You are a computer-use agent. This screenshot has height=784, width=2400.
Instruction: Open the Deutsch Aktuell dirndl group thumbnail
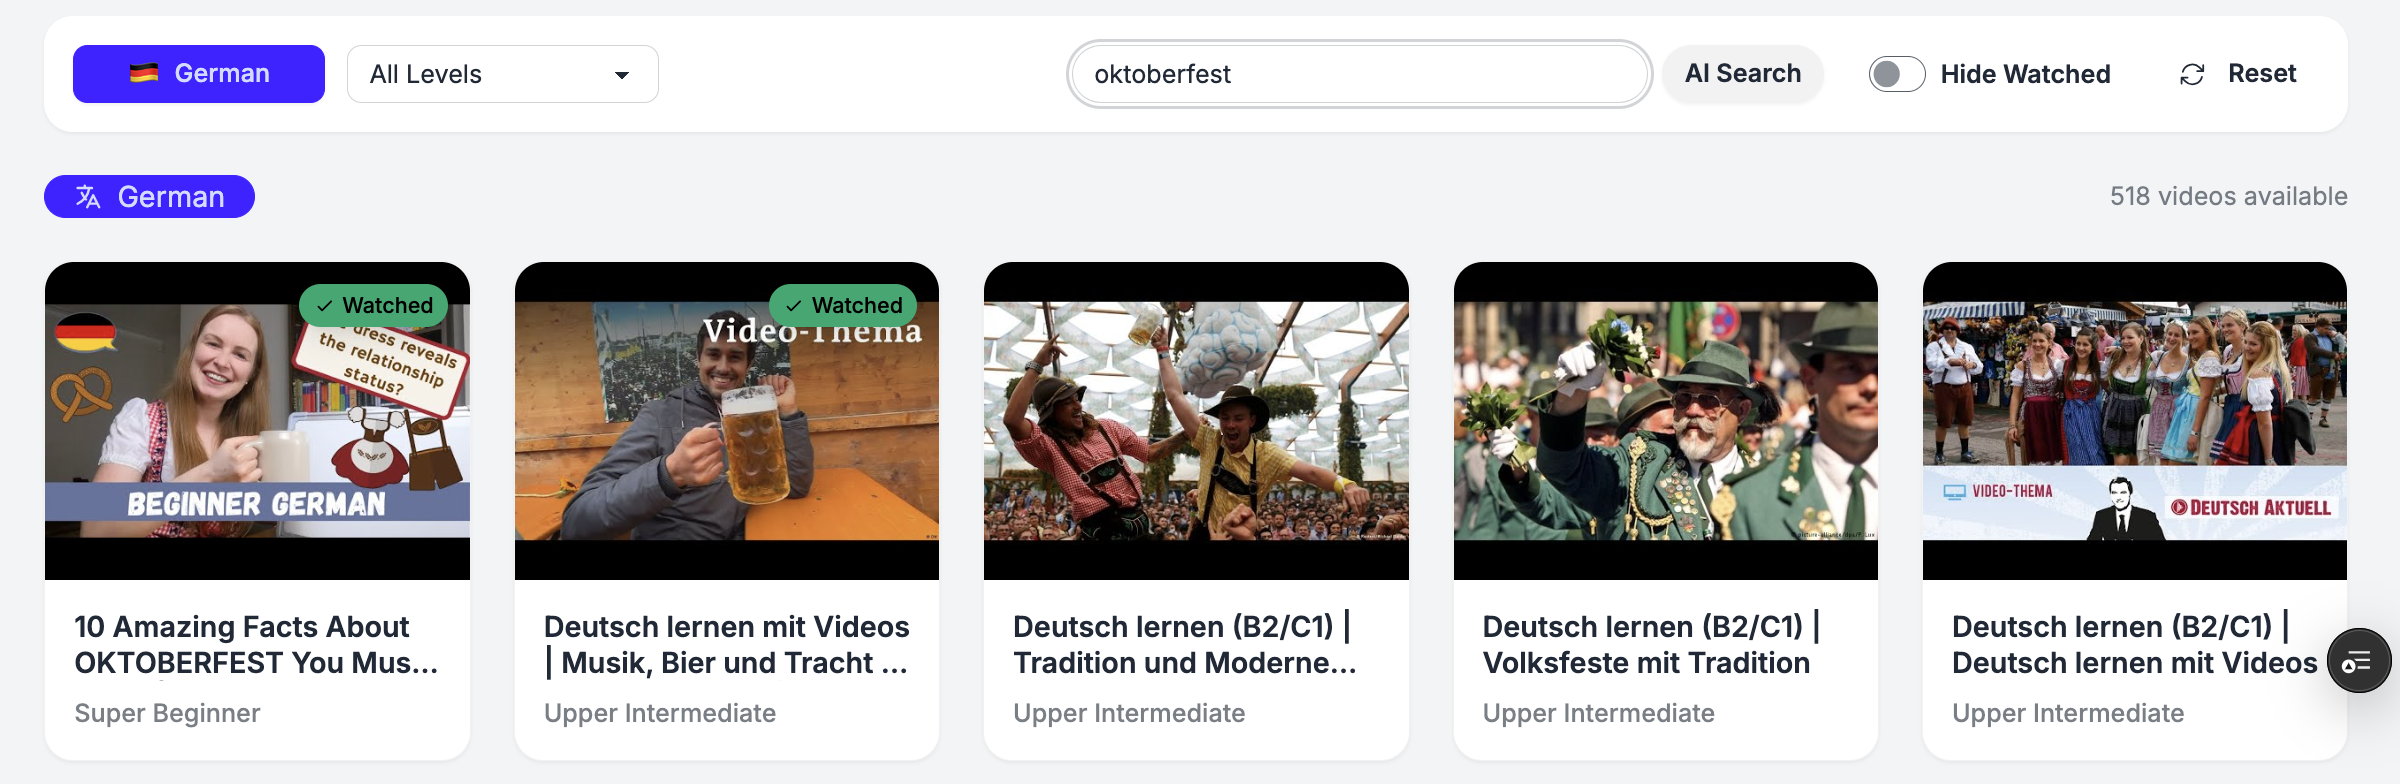[x=2135, y=421]
